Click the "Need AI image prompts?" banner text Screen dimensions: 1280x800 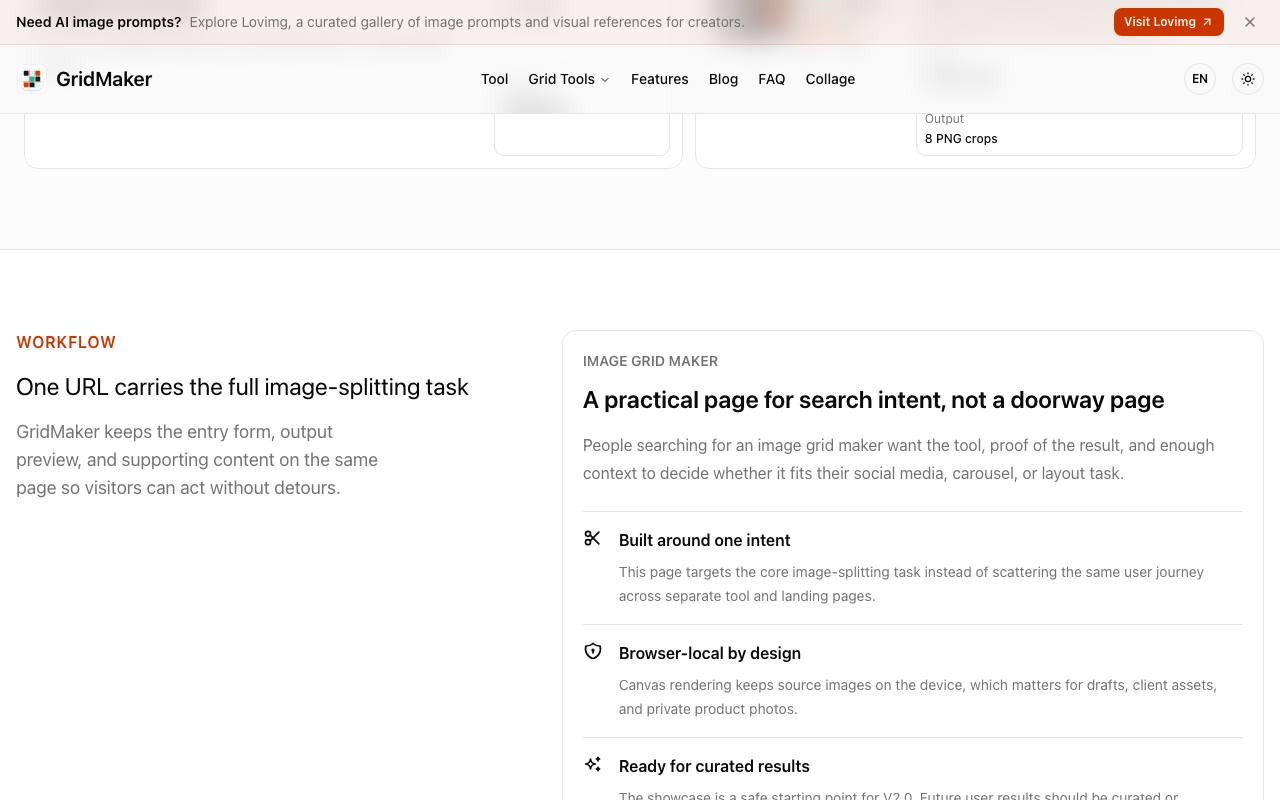[99, 22]
